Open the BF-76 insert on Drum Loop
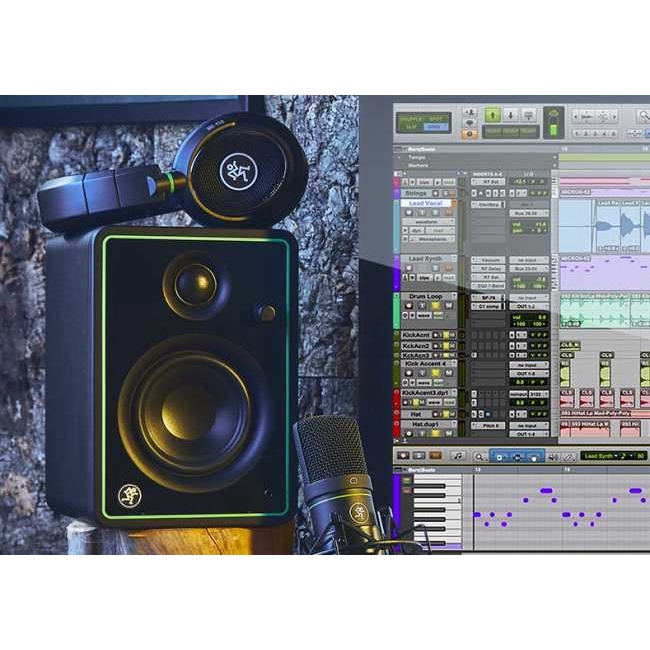This screenshot has height=650, width=650. [x=488, y=298]
